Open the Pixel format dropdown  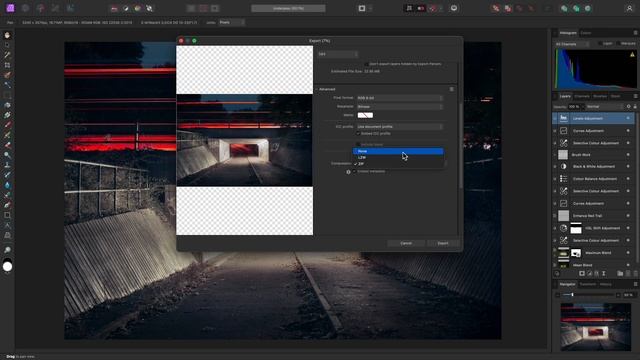point(400,98)
